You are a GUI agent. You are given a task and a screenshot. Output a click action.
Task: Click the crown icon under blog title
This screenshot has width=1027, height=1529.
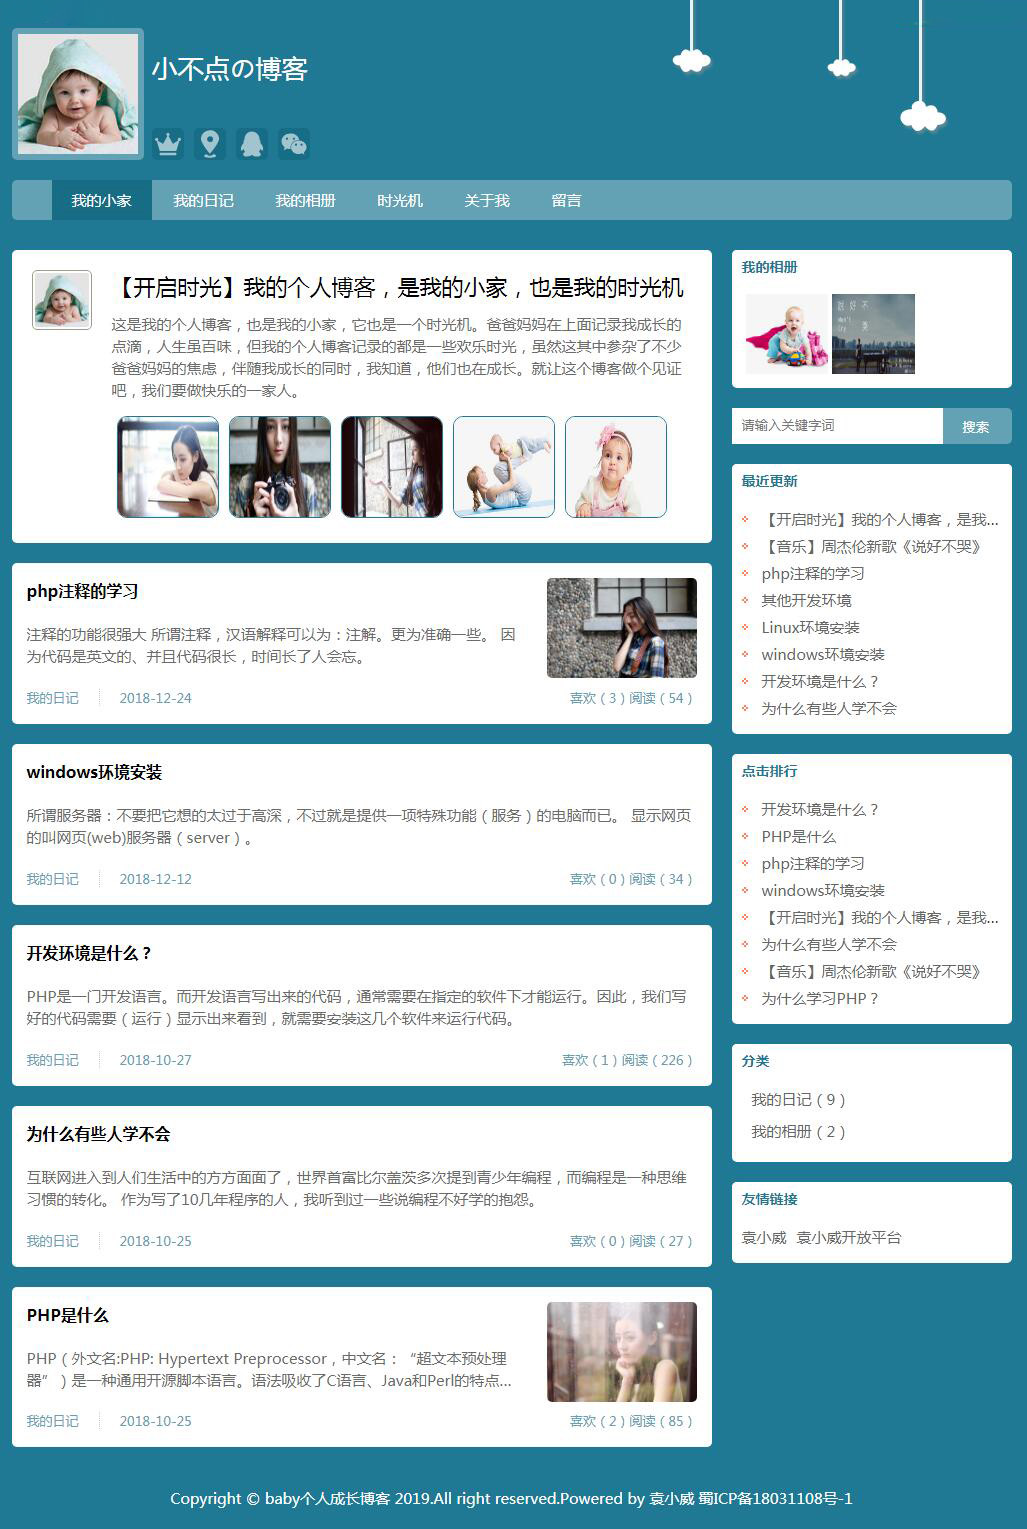point(168,144)
